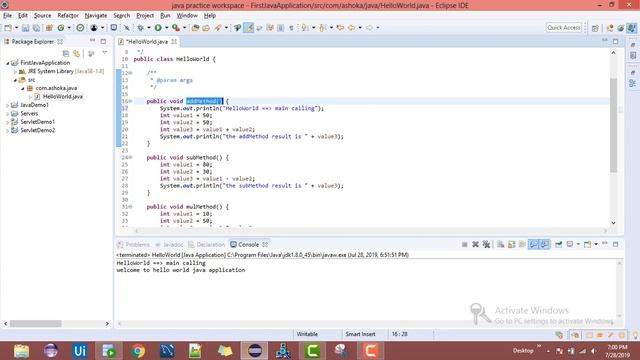
Task: Open UiPath icon on the taskbar
Action: click(80, 351)
